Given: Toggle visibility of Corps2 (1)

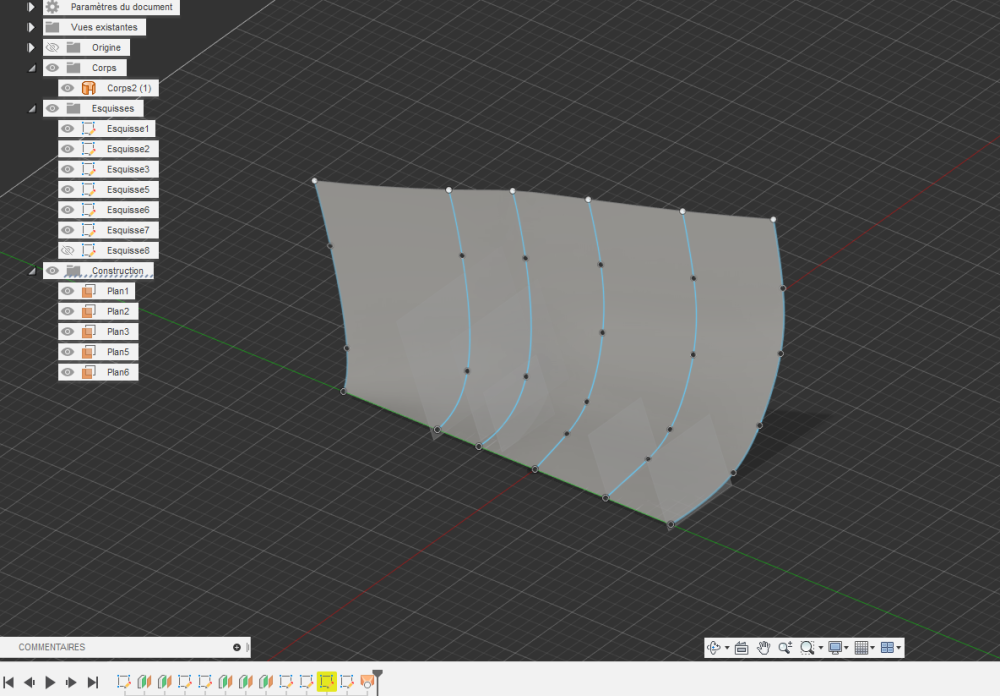Looking at the screenshot, I should [68, 88].
